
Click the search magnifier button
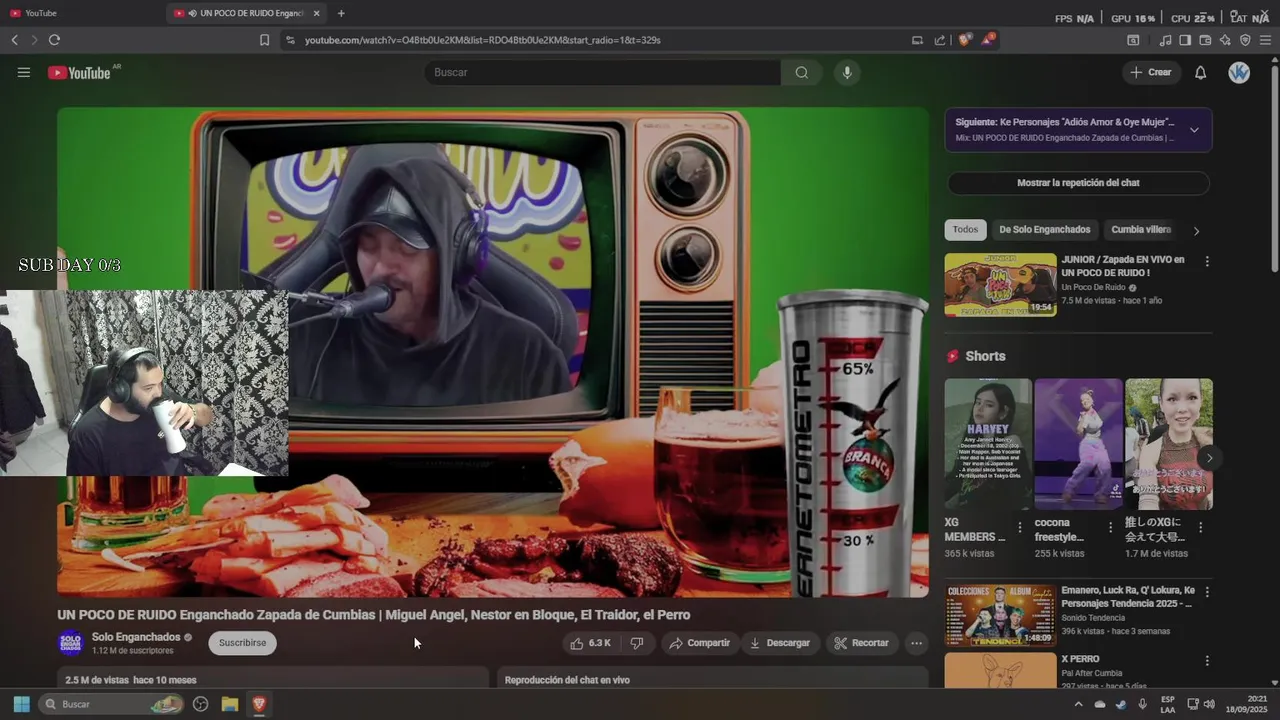point(802,72)
